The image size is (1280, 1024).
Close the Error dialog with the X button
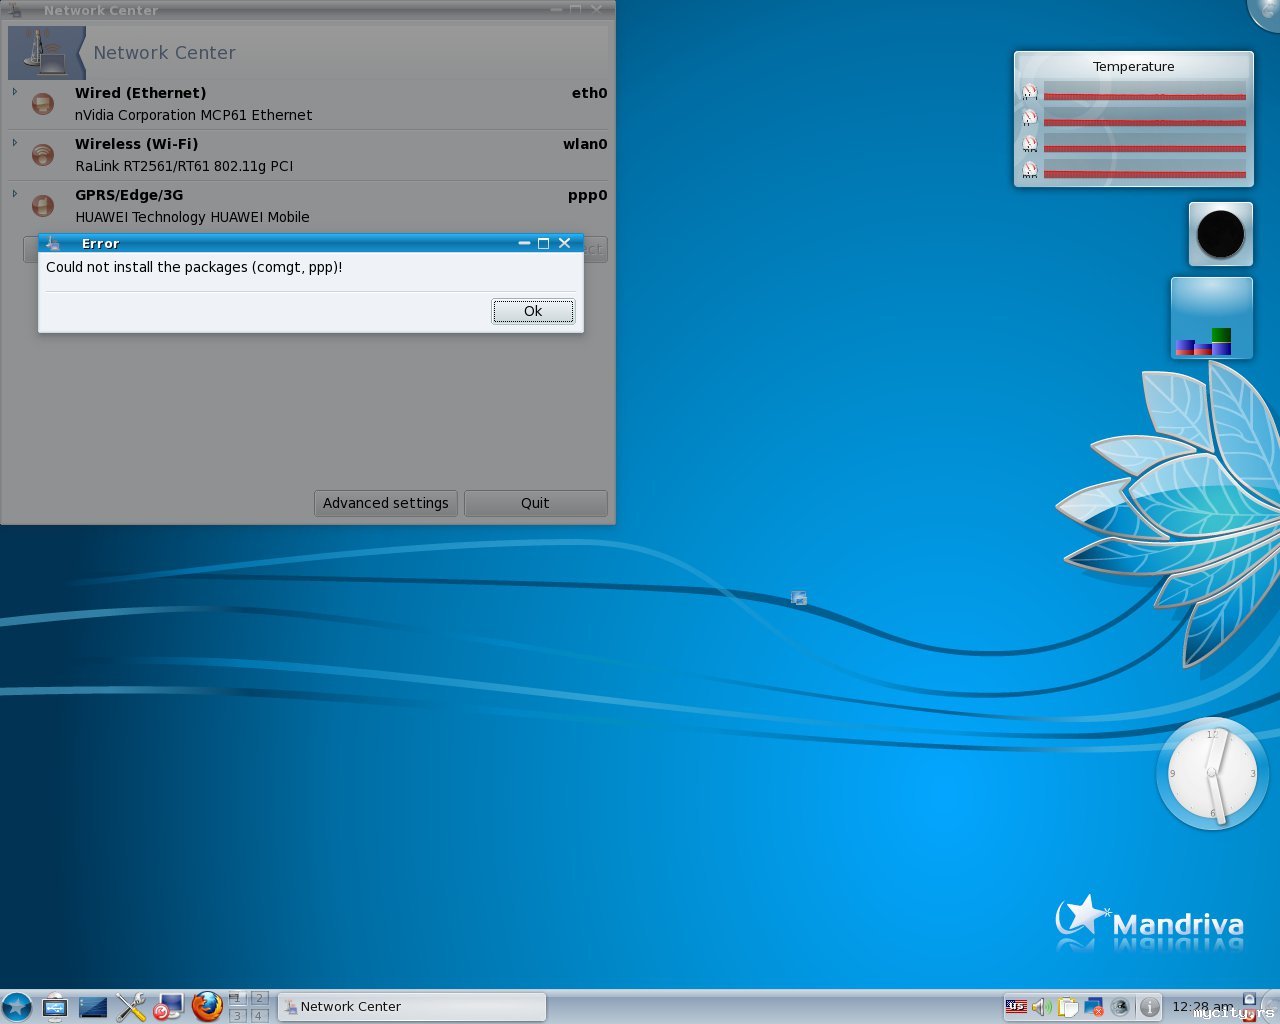(x=564, y=243)
